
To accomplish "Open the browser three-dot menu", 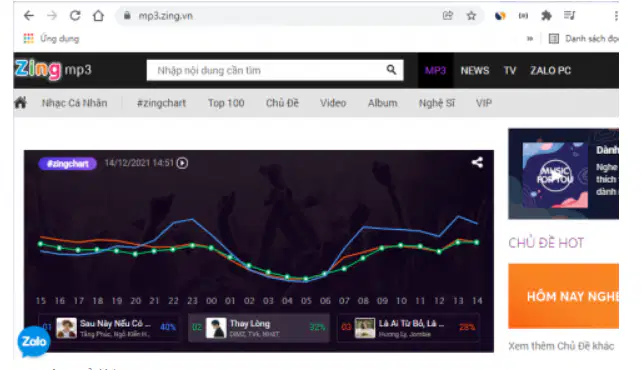I will point(616,16).
